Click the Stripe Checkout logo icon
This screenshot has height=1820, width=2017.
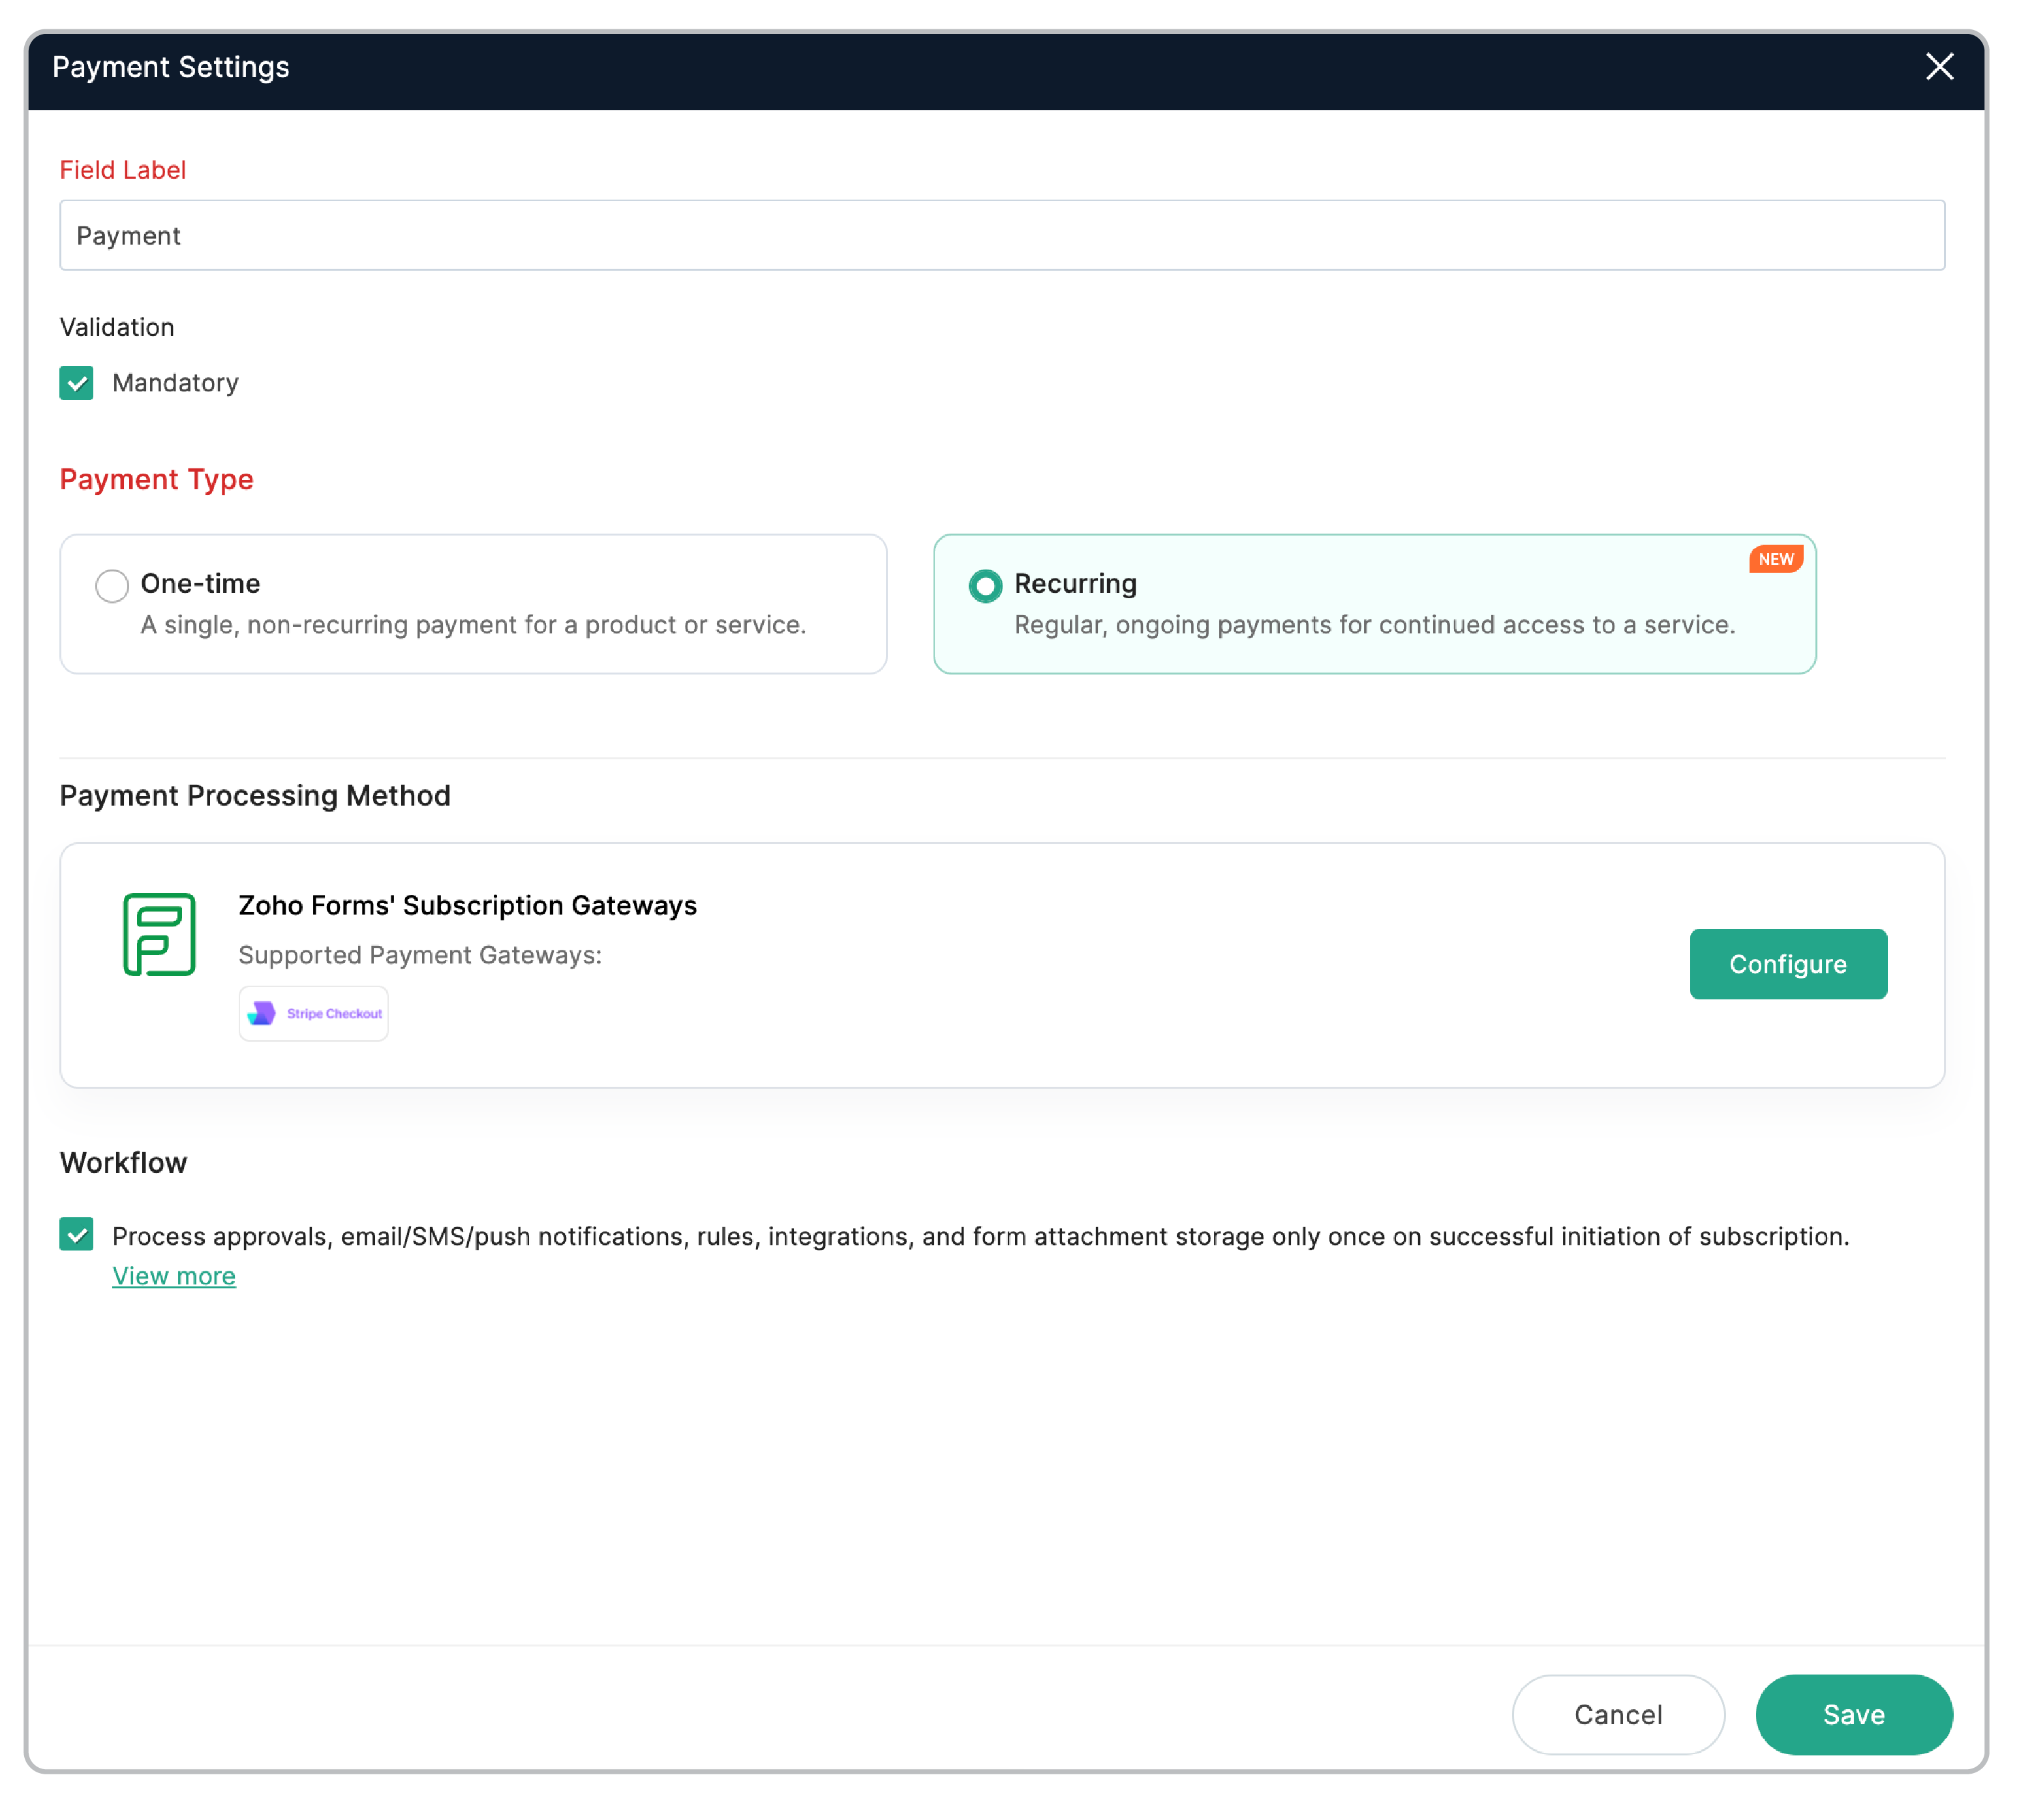click(x=261, y=1013)
